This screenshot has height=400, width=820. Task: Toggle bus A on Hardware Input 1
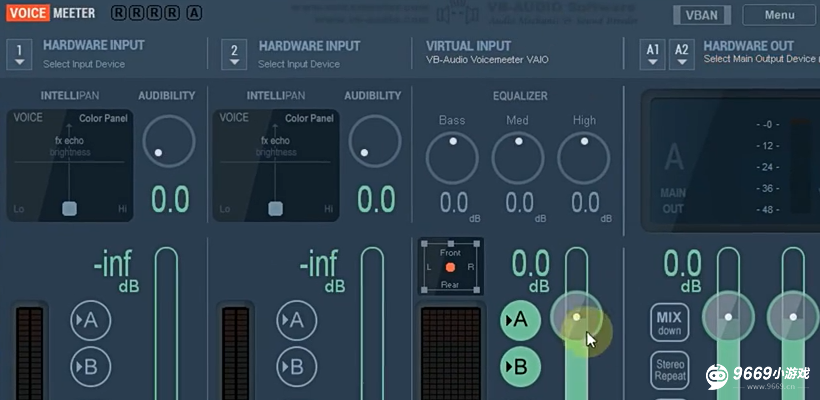click(x=90, y=320)
